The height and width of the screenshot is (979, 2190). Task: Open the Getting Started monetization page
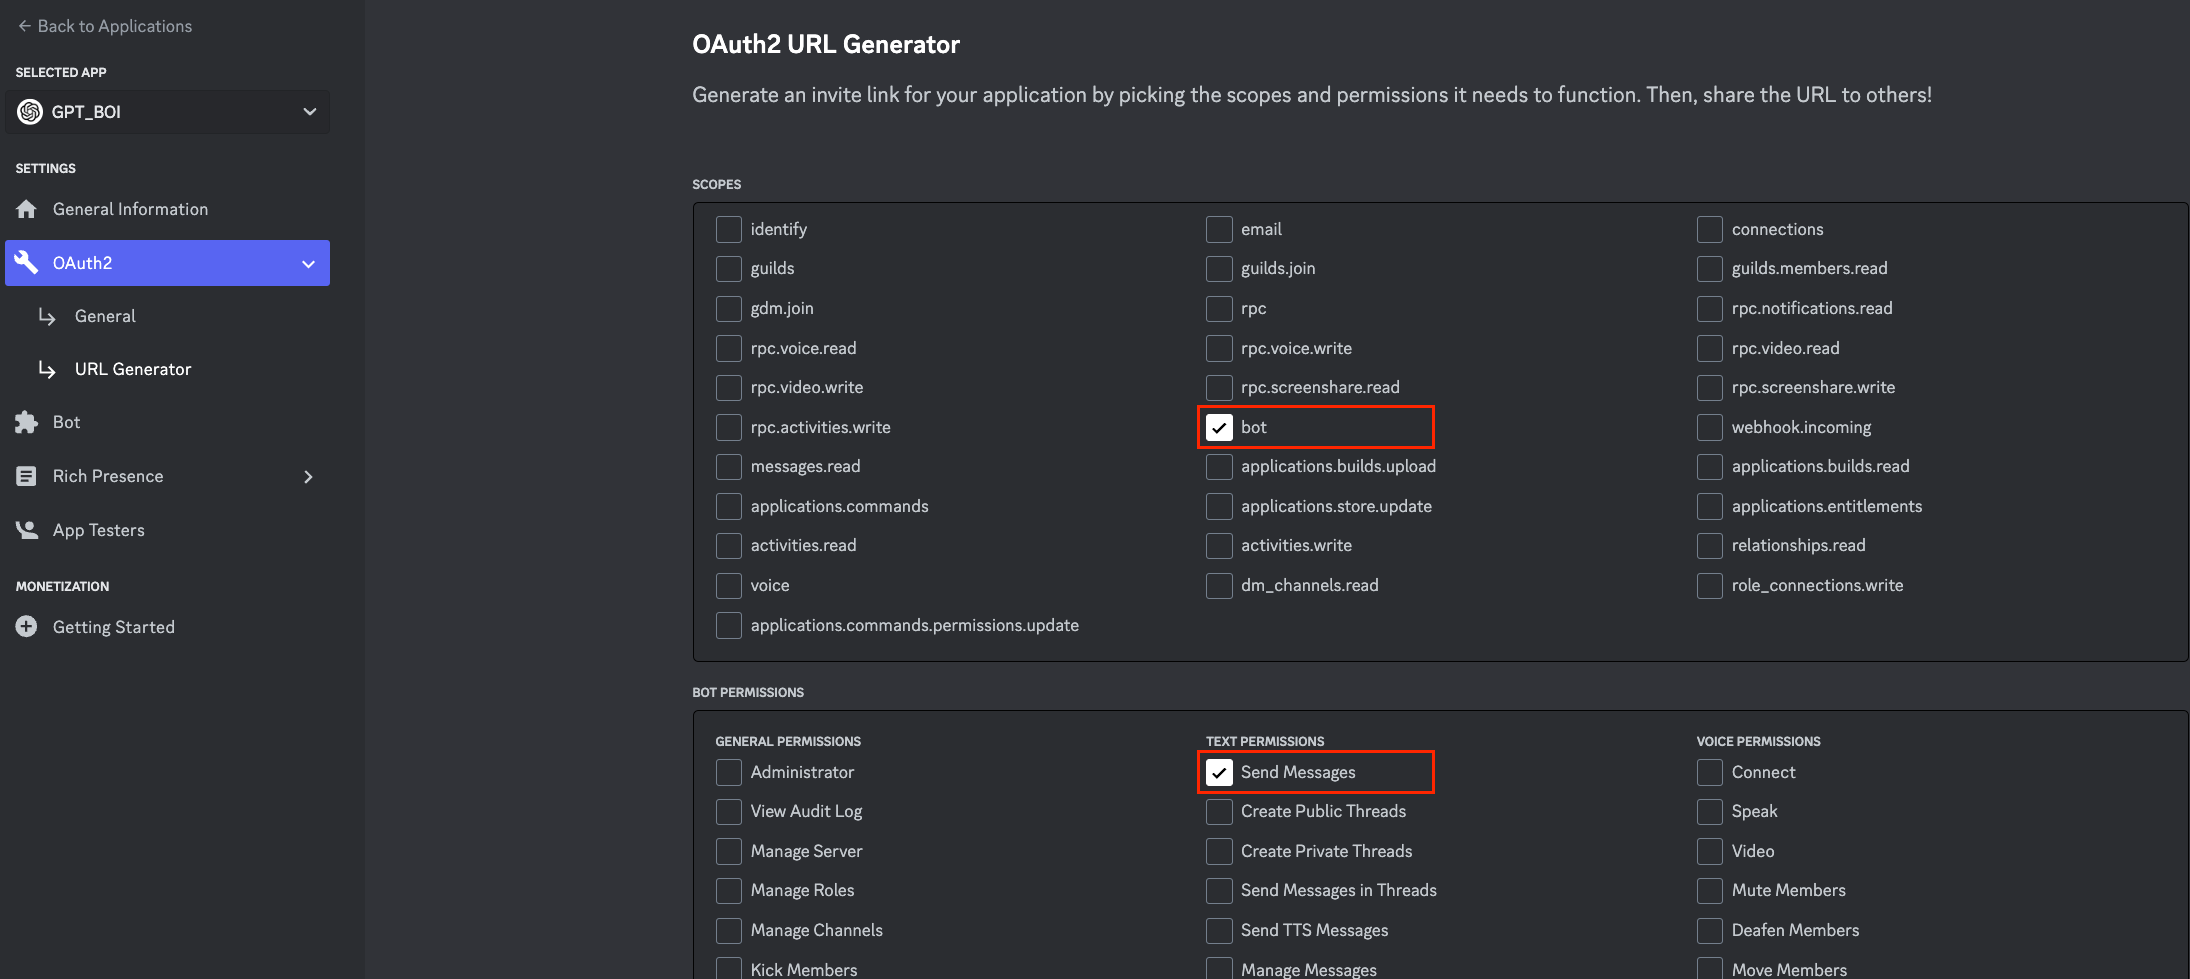tap(113, 627)
